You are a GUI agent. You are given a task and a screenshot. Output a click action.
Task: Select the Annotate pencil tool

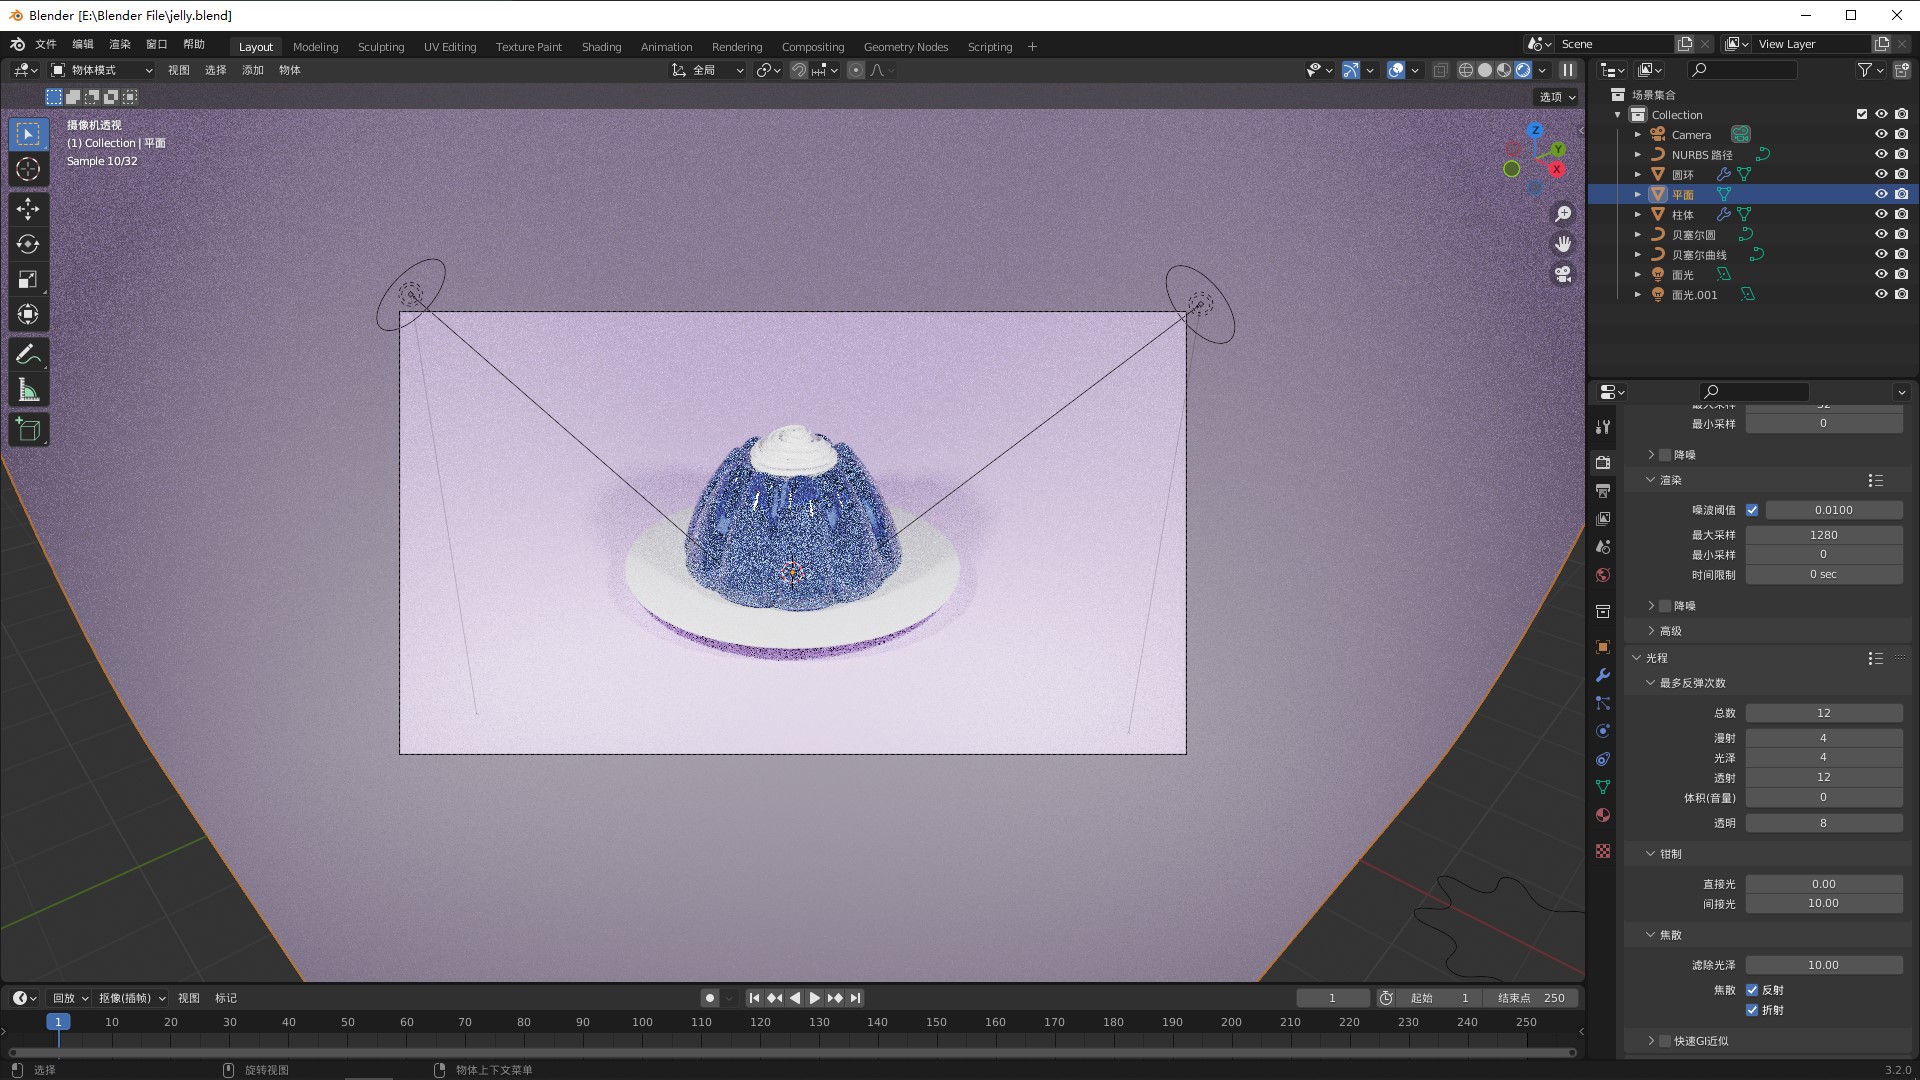point(28,355)
